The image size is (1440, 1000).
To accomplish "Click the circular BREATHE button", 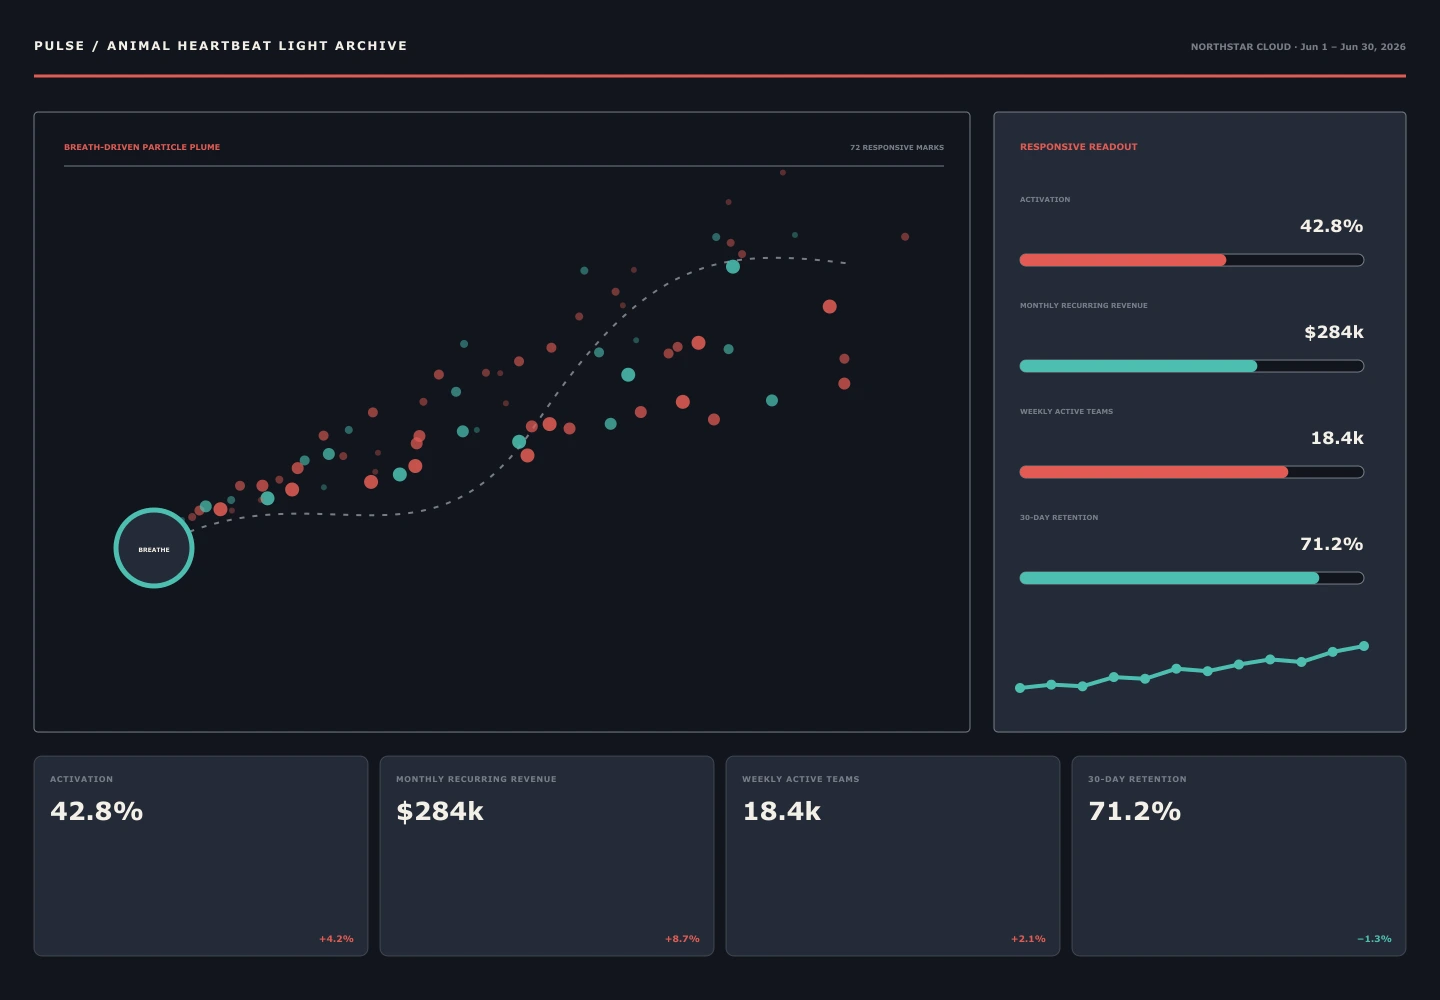I will (154, 548).
